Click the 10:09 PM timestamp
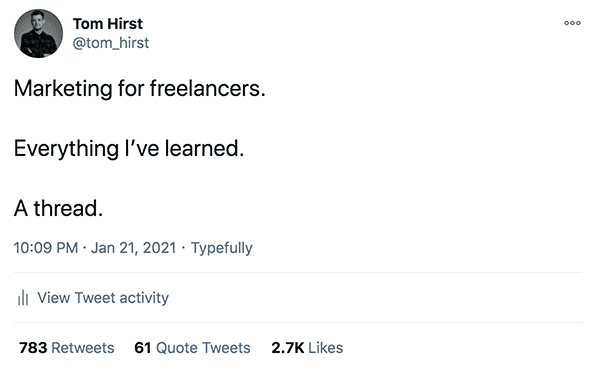Screen dimensions: 596x371 click(x=46, y=248)
